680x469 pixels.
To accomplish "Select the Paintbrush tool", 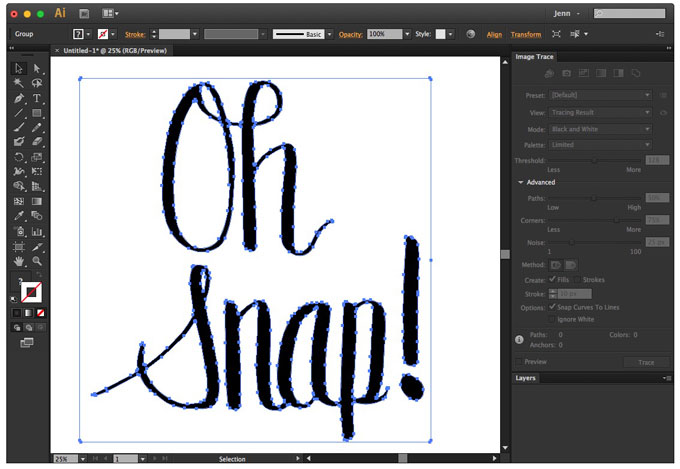I will (x=19, y=128).
